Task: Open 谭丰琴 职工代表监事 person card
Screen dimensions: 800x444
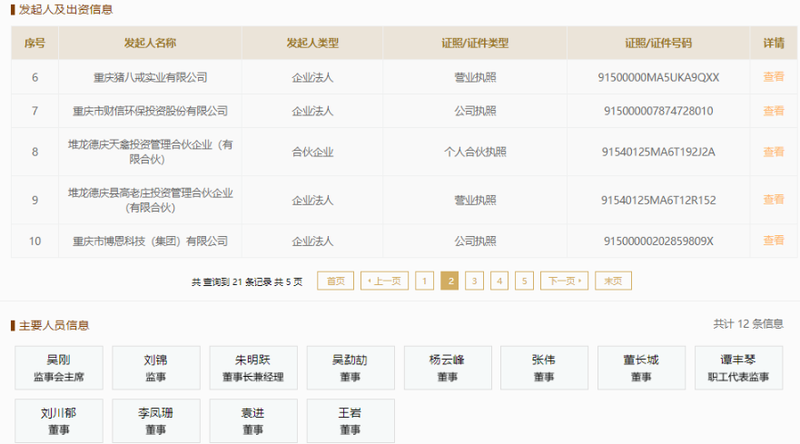Action: [738, 368]
